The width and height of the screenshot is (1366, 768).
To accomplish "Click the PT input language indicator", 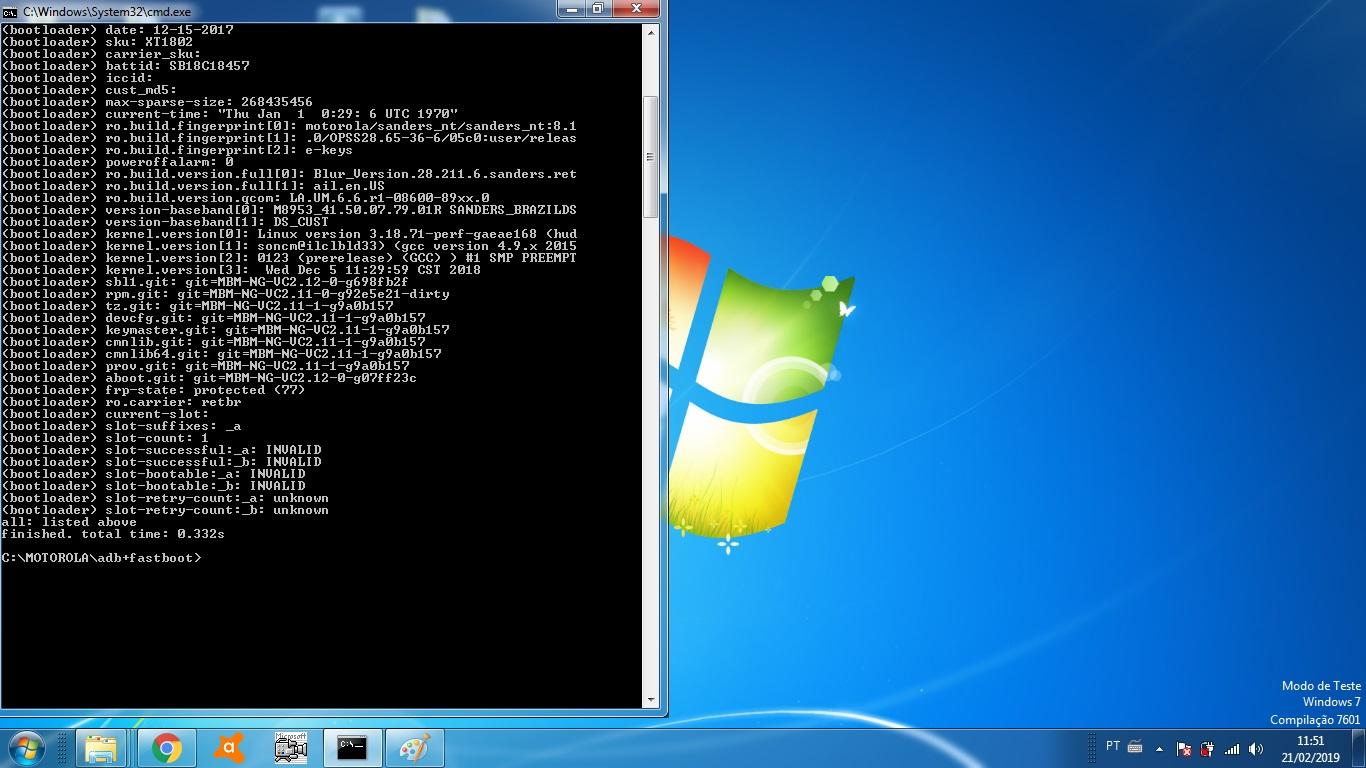I will [x=1113, y=746].
